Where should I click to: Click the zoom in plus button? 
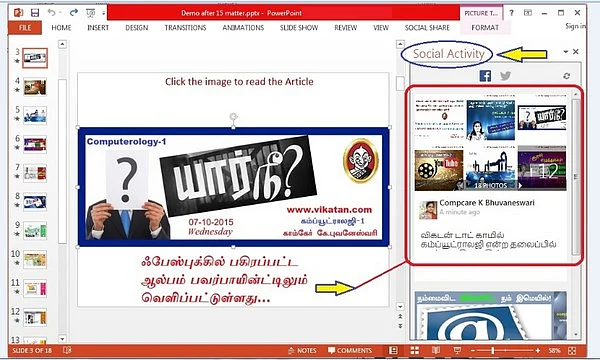pos(538,350)
